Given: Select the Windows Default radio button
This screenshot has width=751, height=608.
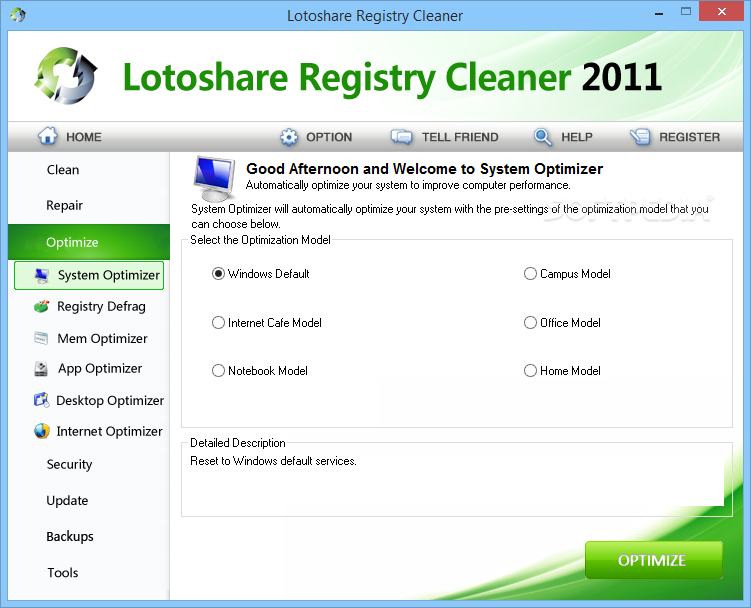Looking at the screenshot, I should click(x=218, y=274).
